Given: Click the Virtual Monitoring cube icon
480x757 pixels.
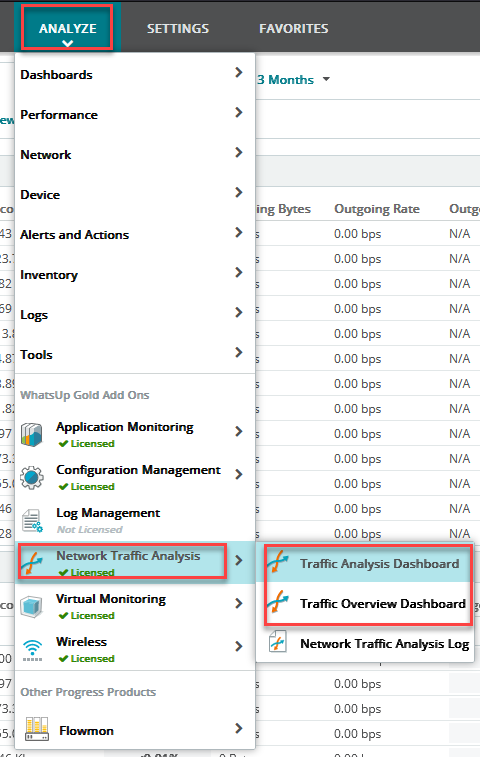Looking at the screenshot, I should (32, 606).
